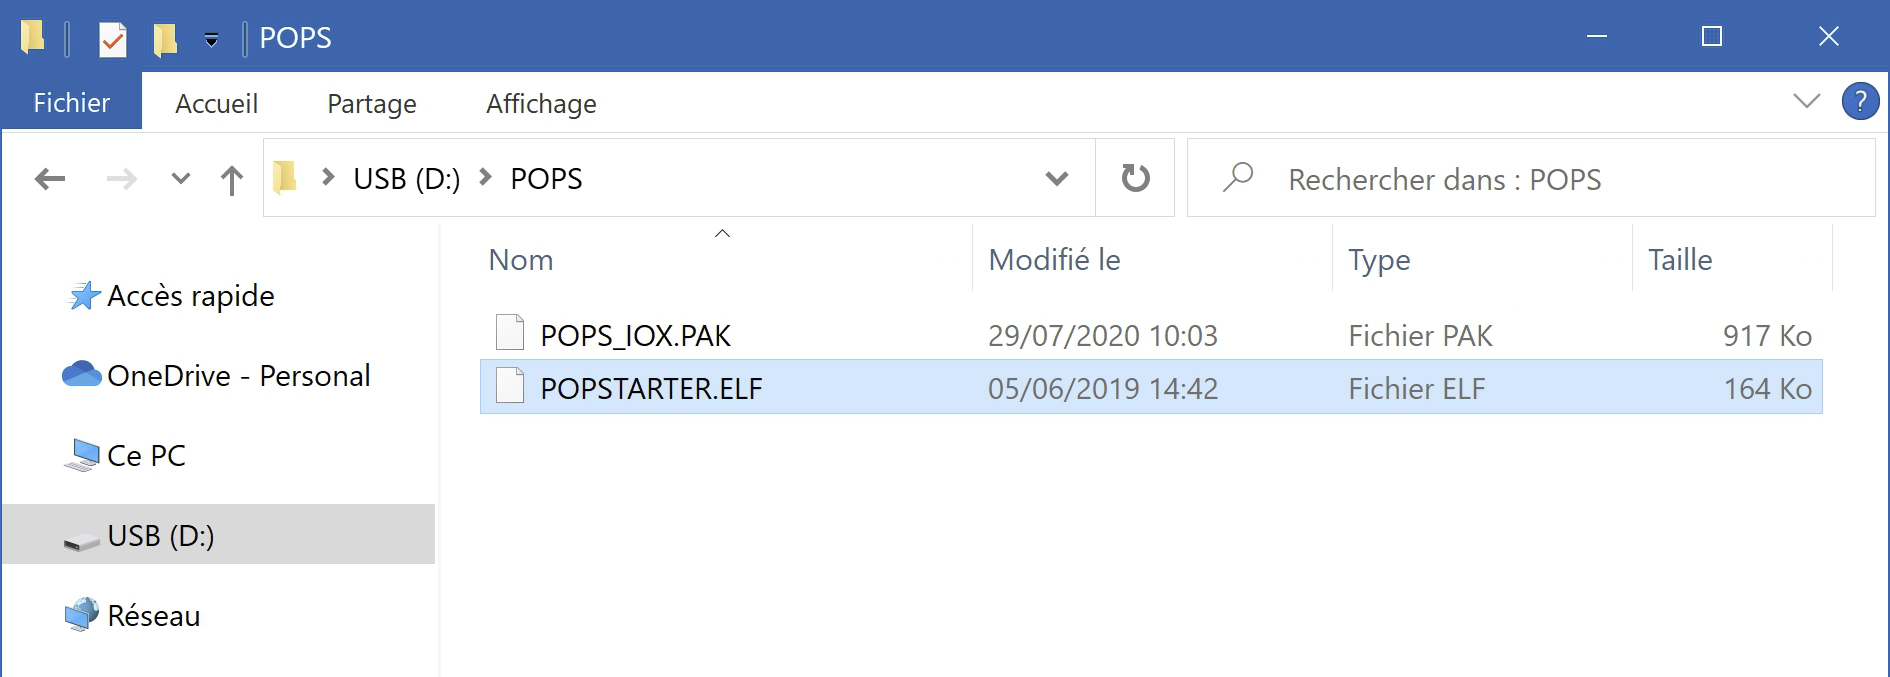Go back with the left arrow

[x=50, y=179]
